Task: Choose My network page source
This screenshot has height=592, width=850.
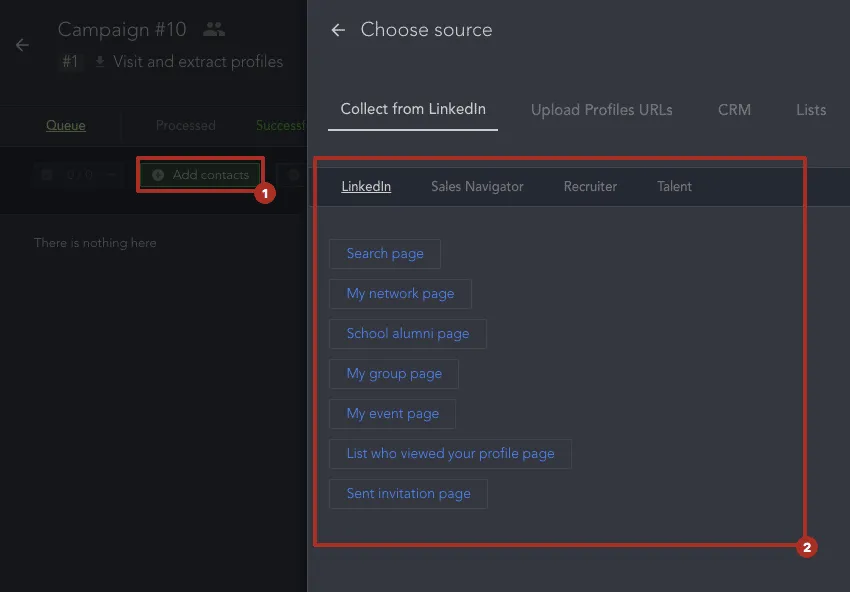Action: (x=400, y=294)
